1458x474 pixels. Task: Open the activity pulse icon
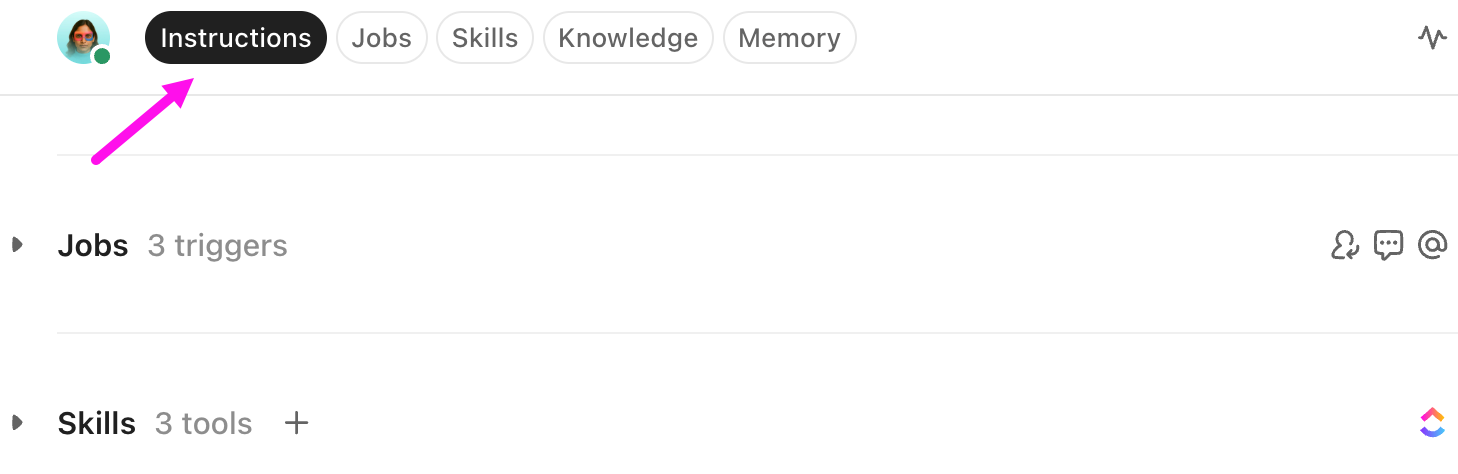[x=1432, y=38]
